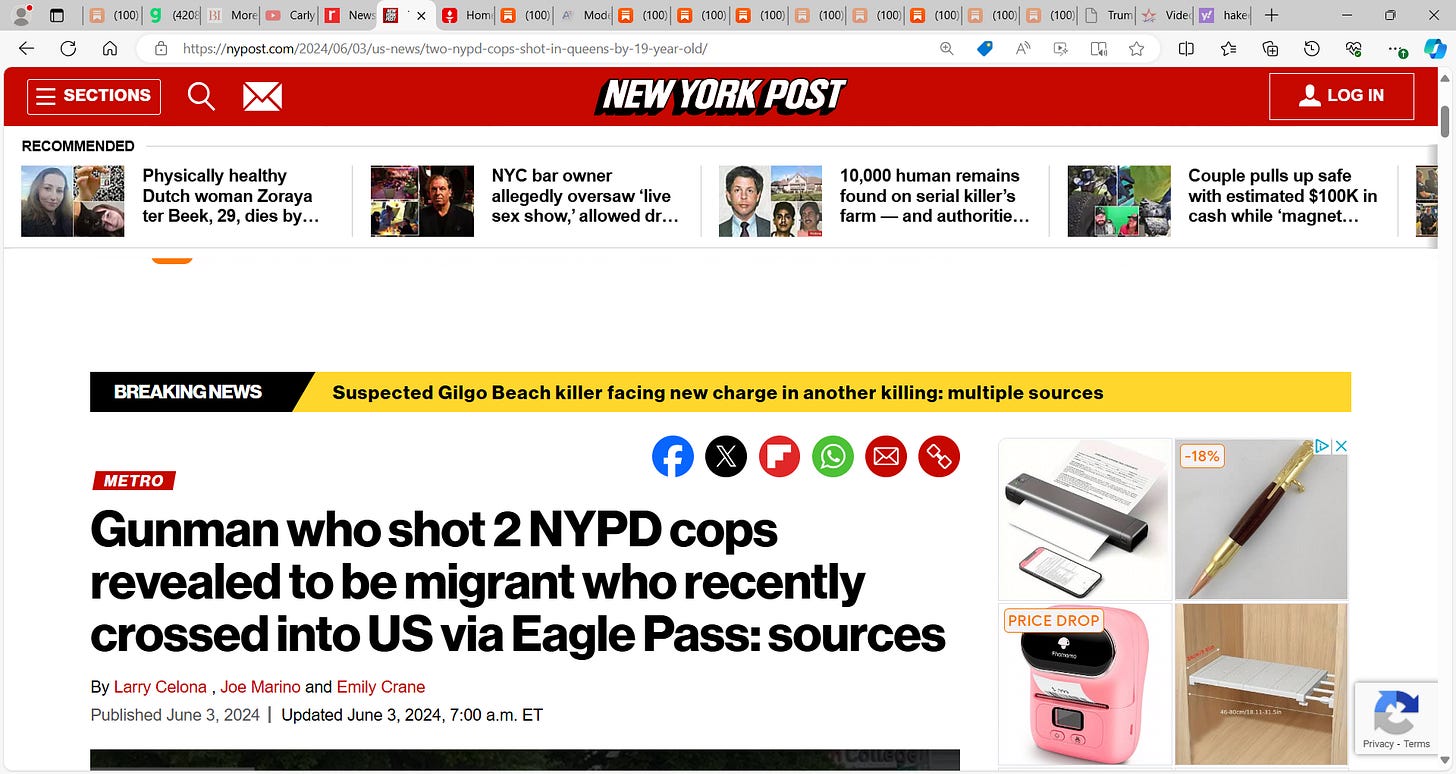Share the article on X
Image resolution: width=1456 pixels, height=774 pixels.
726,457
